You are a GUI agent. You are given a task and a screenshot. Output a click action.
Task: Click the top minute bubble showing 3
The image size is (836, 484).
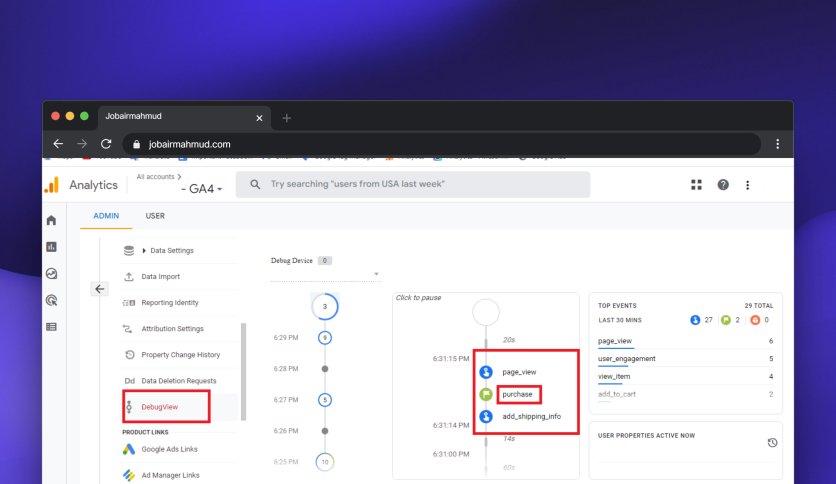click(x=325, y=306)
